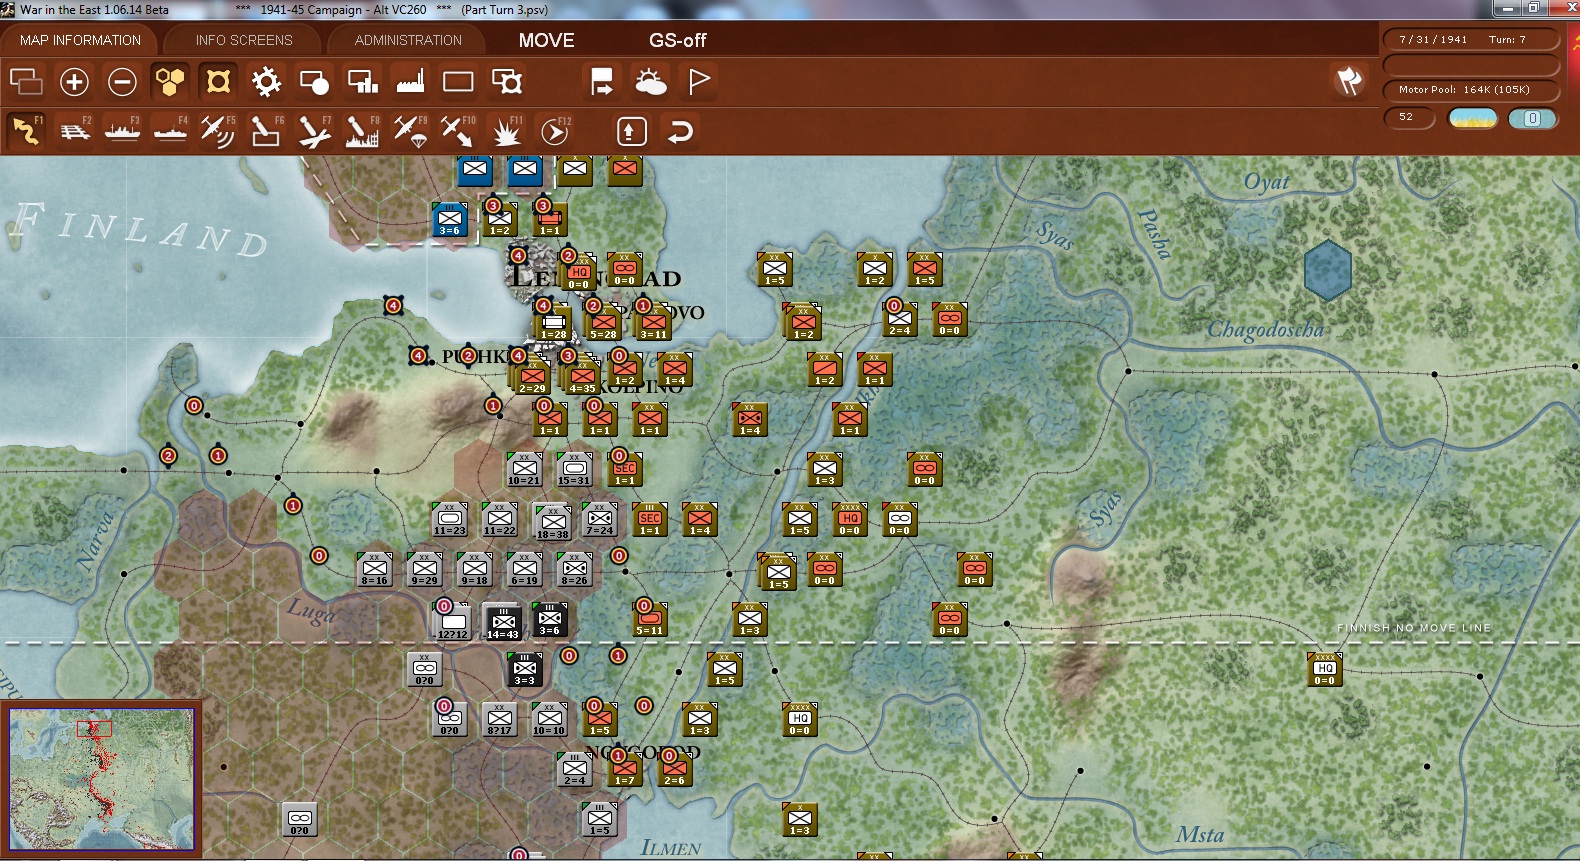Click the F11 explosion icon
The width and height of the screenshot is (1580, 861).
(506, 131)
